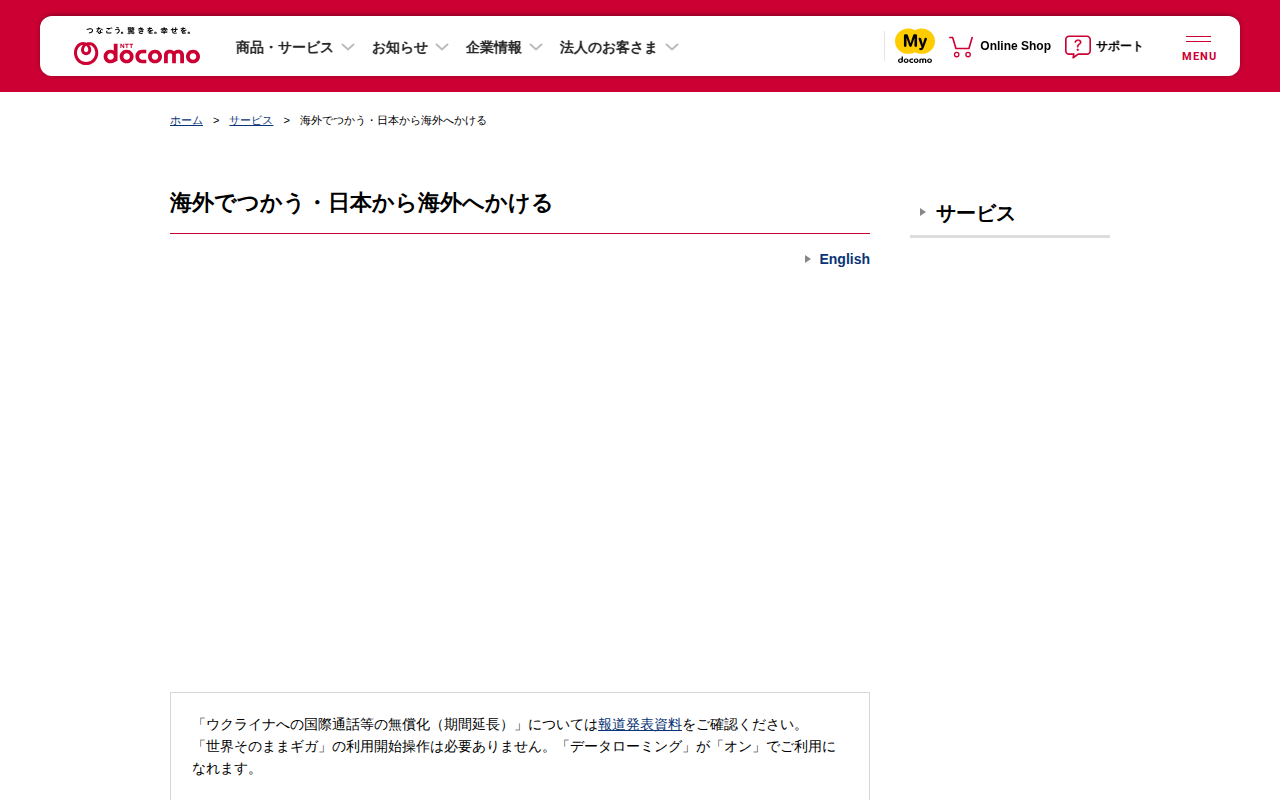
Task: Click the arrow beside the English link
Action: point(808,259)
